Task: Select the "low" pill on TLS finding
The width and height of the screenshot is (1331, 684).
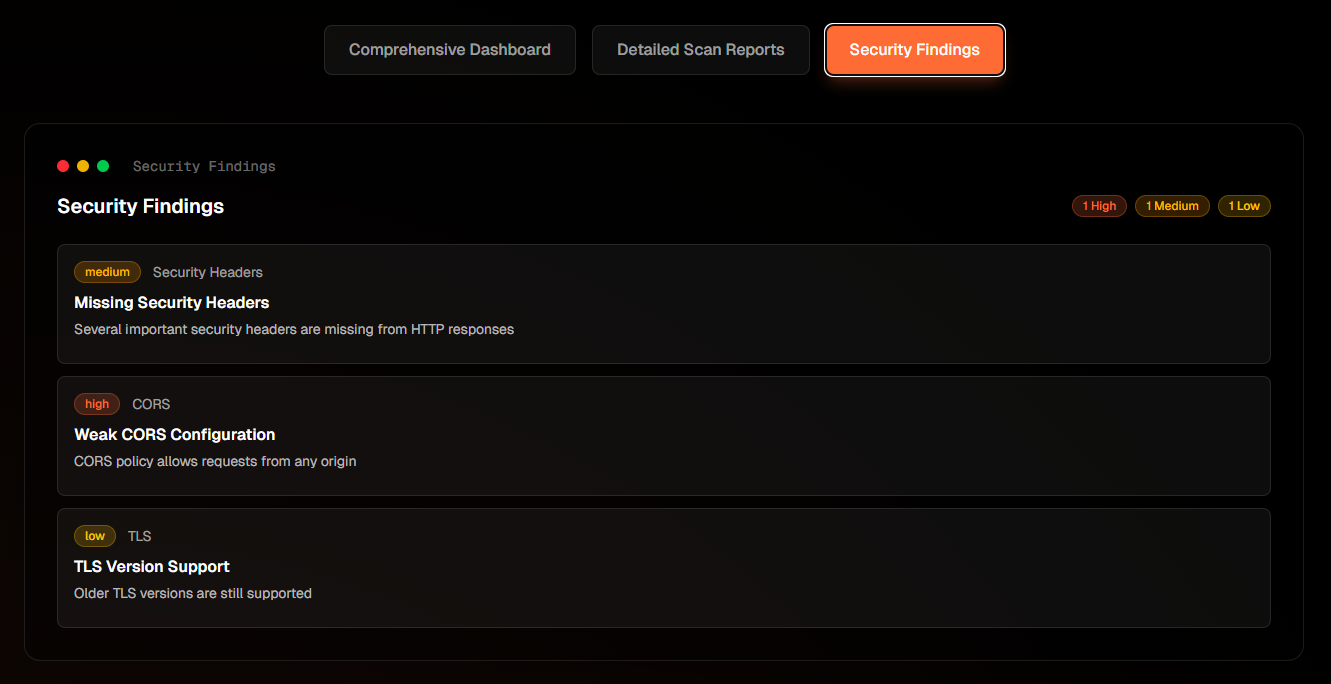Action: coord(94,536)
